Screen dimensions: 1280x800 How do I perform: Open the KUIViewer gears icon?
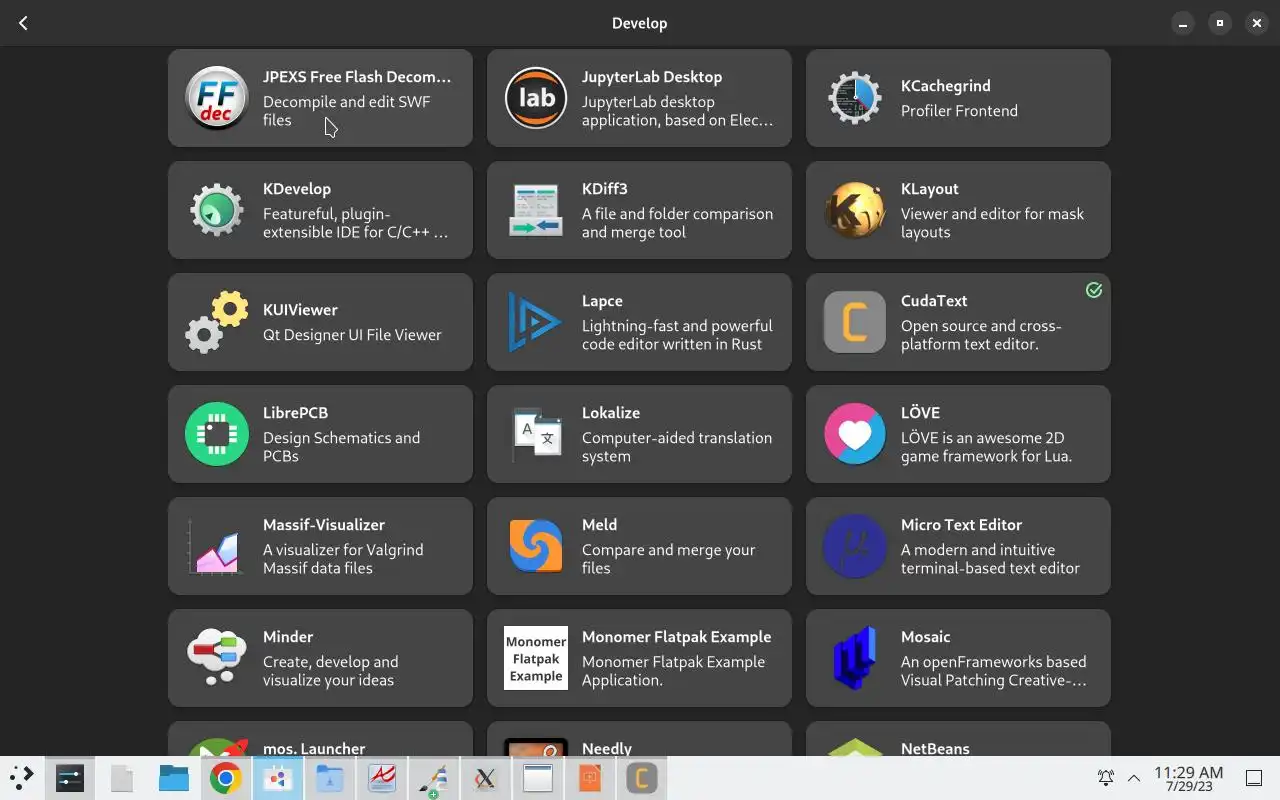217,322
